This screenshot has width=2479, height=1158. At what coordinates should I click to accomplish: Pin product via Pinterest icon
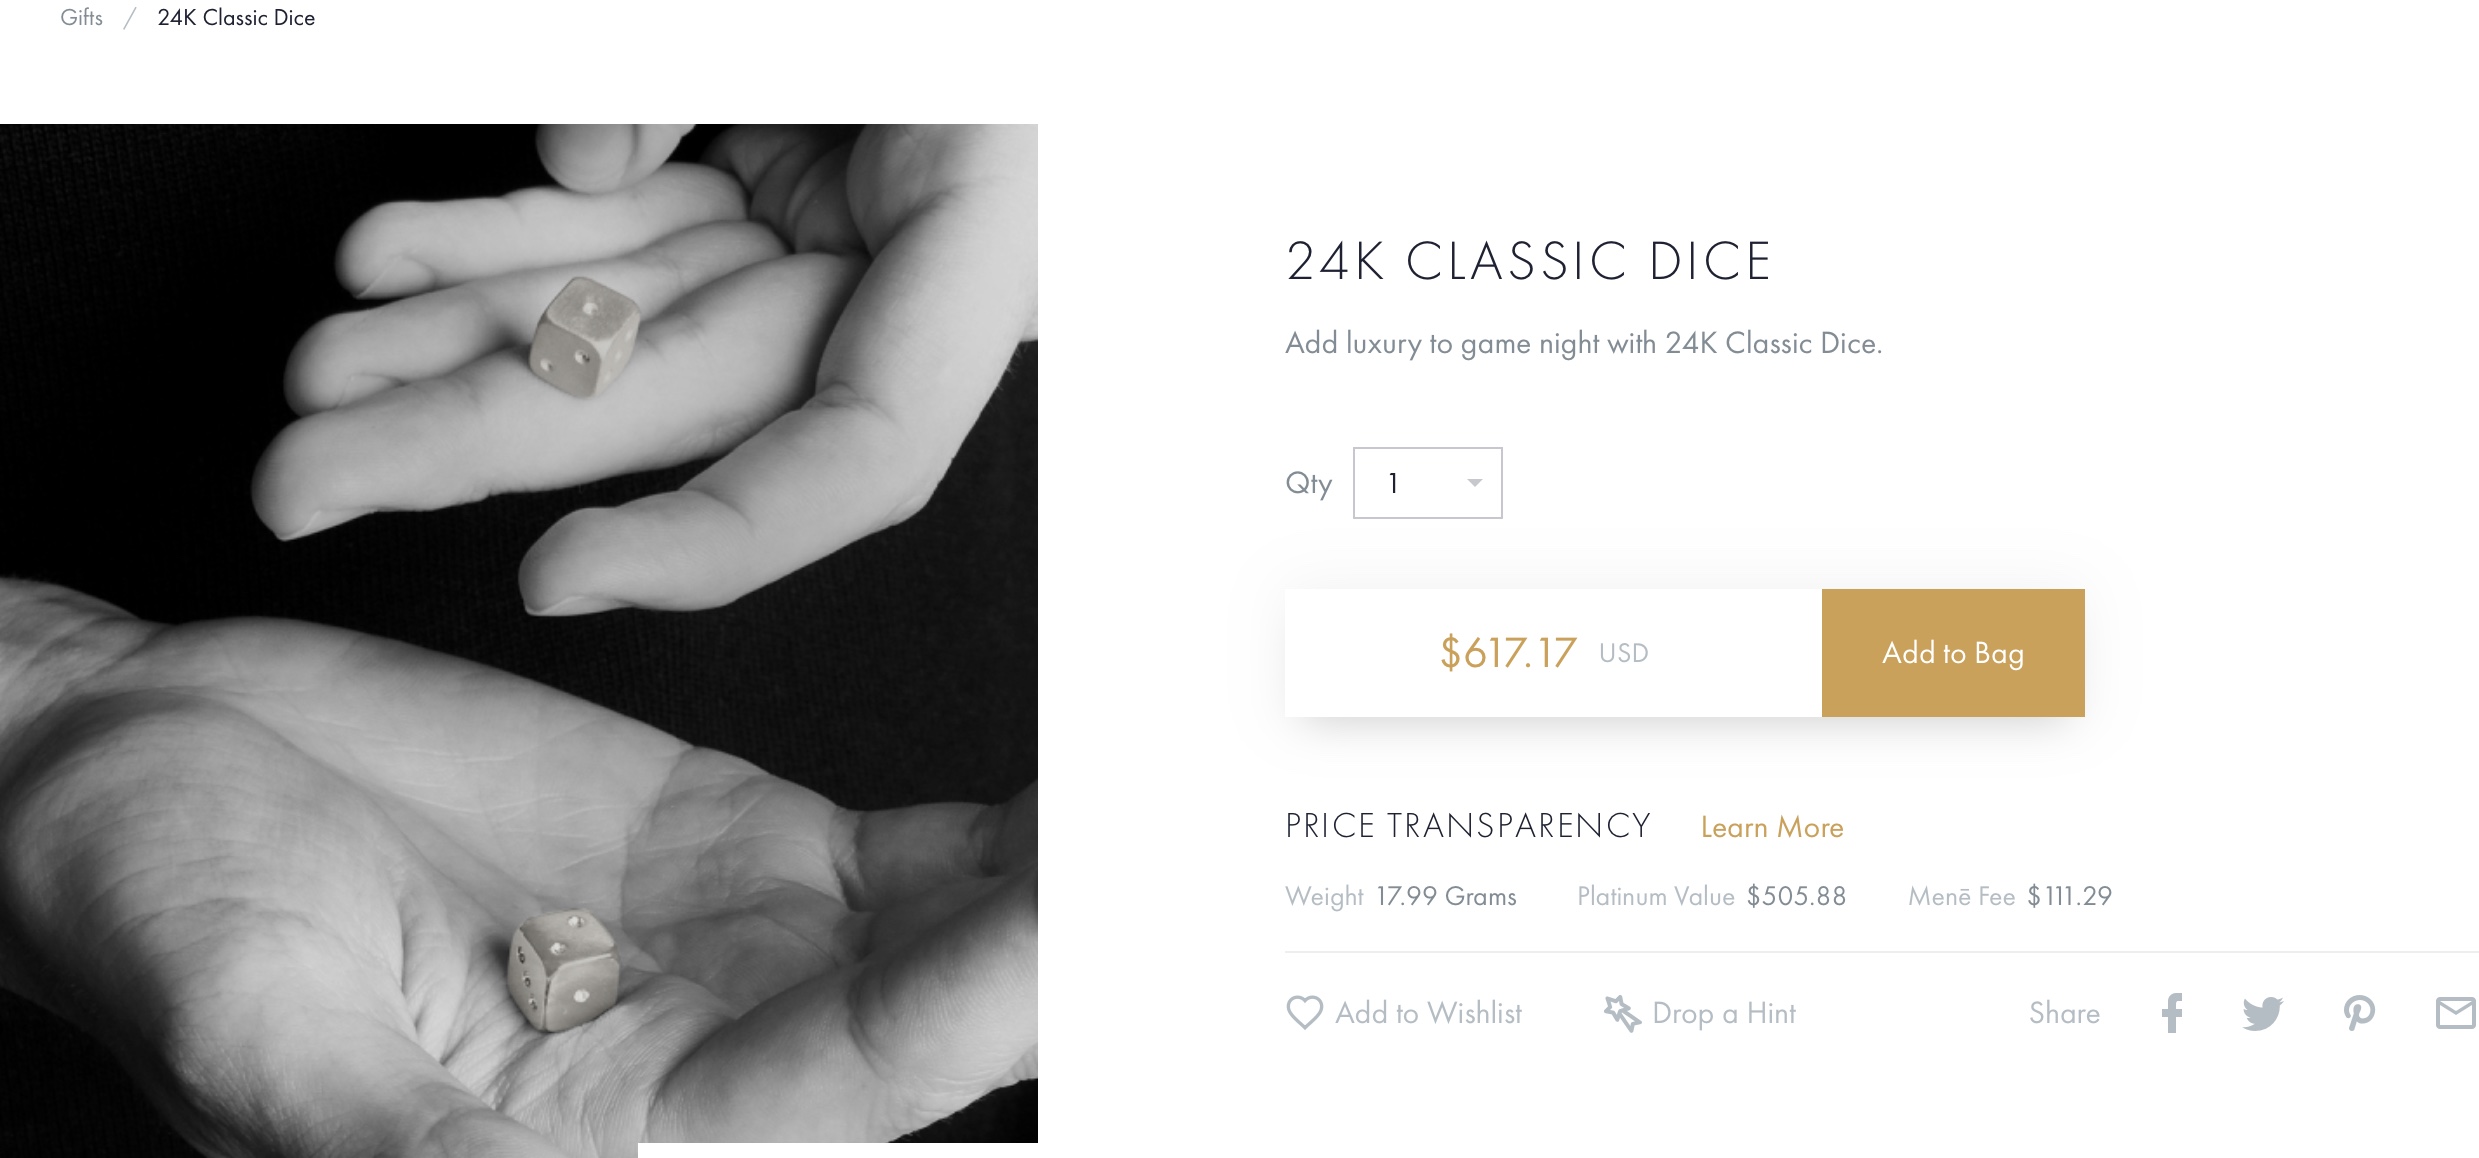pos(2359,1013)
